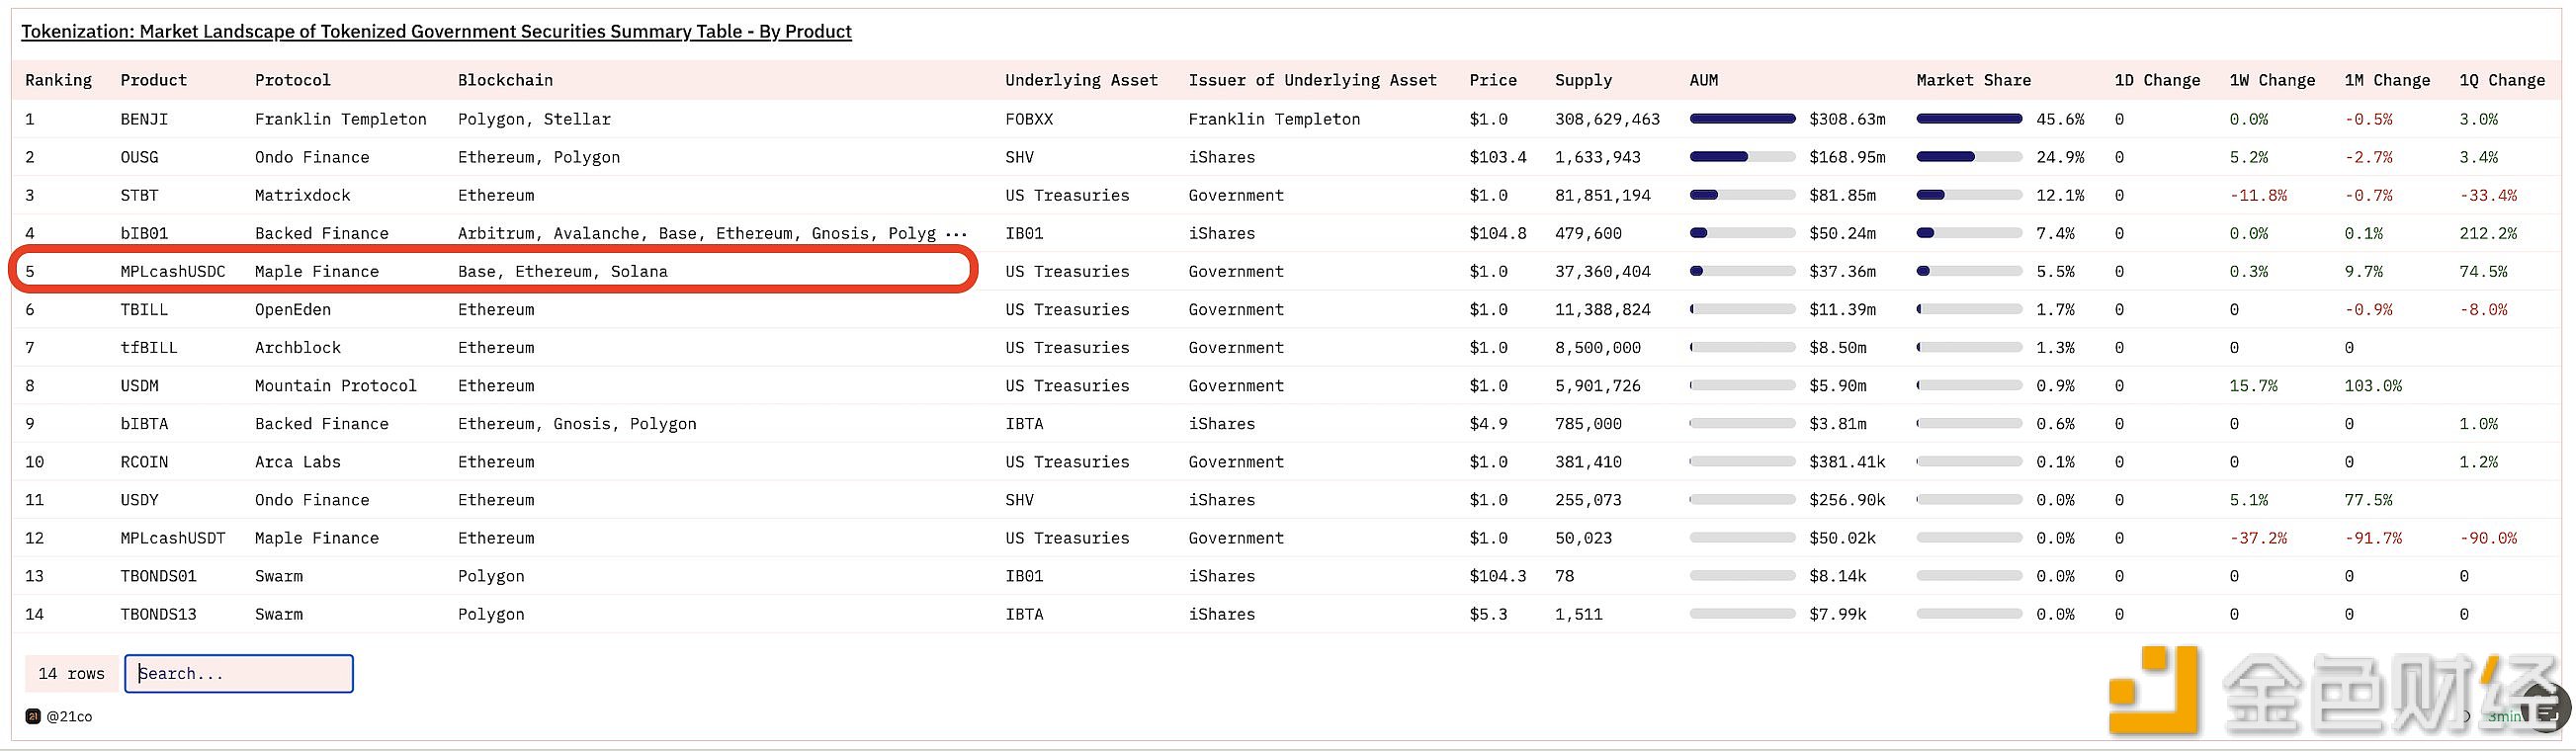2576x751 pixels.
Task: Click the ellipsis after bIB01 blockchain list
Action: pyautogui.click(x=956, y=234)
